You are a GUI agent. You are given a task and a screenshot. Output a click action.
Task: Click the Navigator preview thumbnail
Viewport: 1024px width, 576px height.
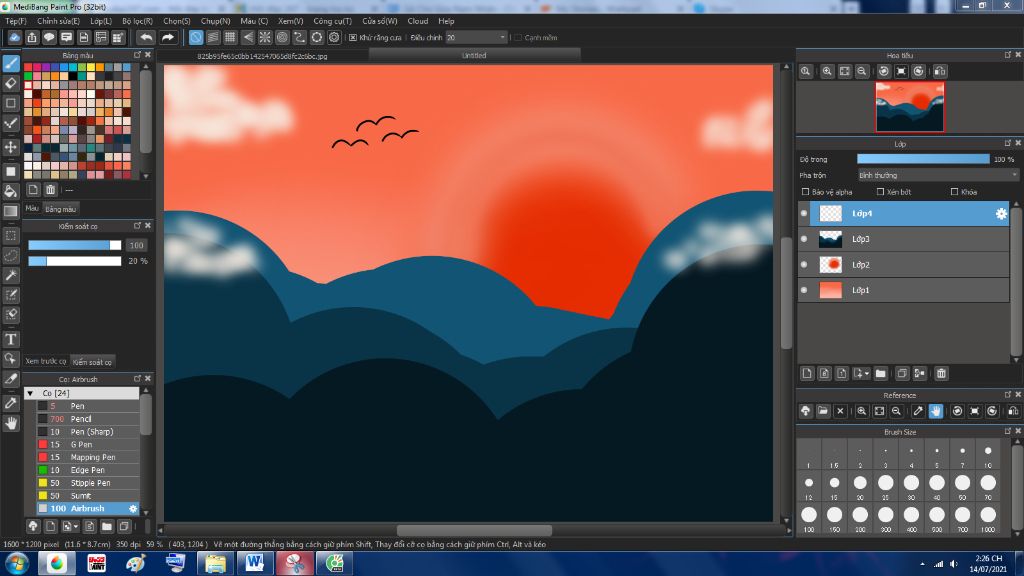910,107
